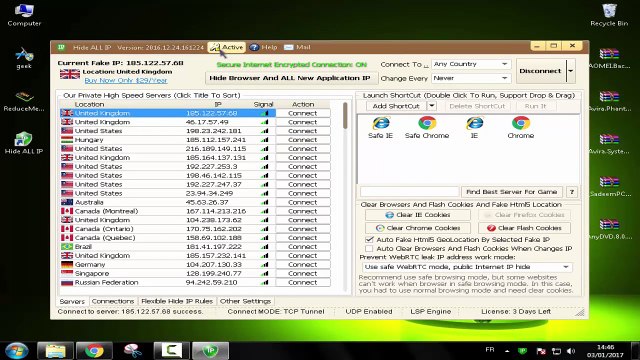Screen dimensions: 640x360
Task: Click the Active status button
Action: (x=227, y=47)
